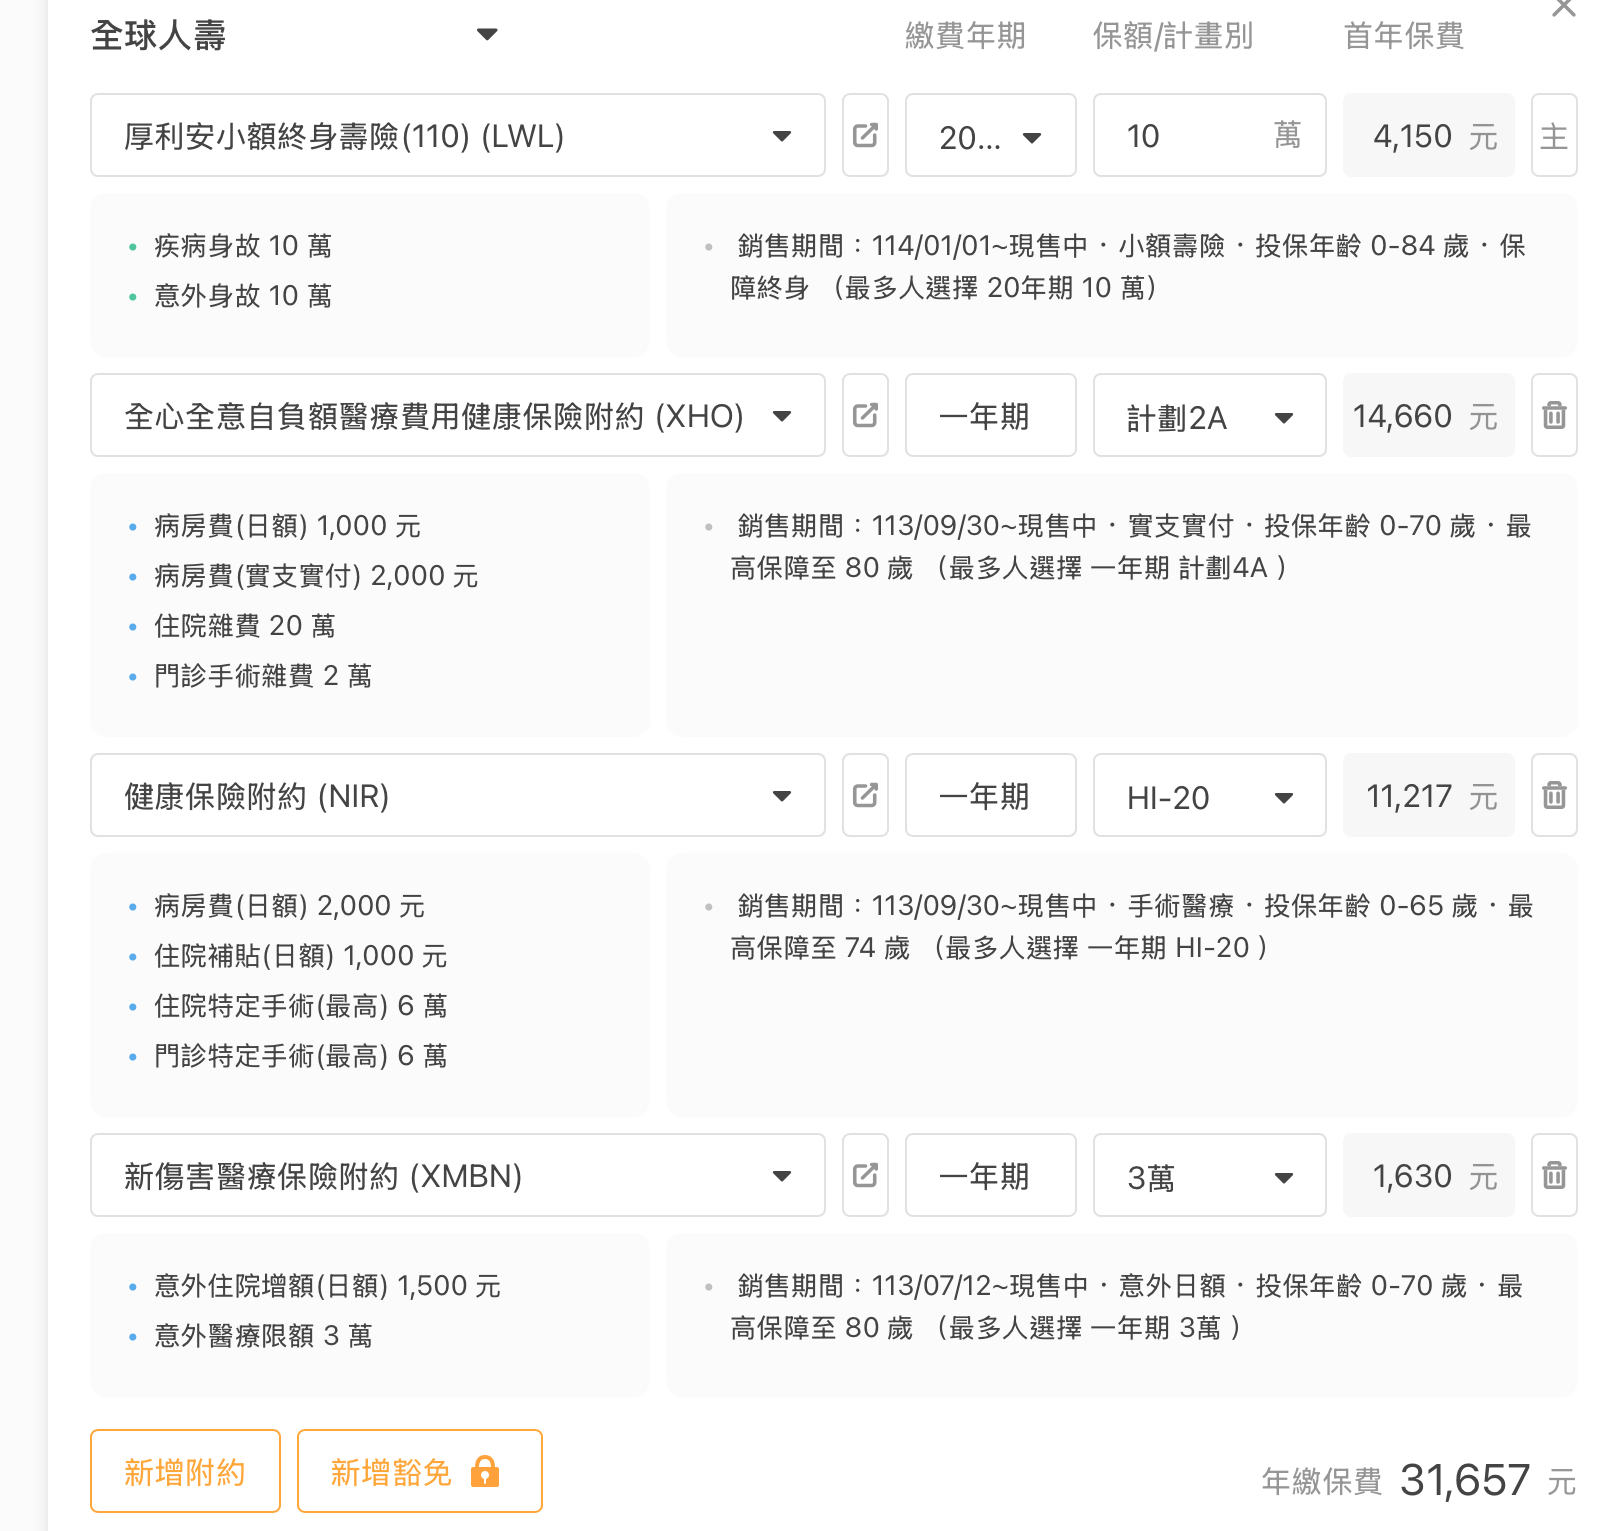Close the panel with the X icon
This screenshot has height=1531, width=1613.
1563,8
